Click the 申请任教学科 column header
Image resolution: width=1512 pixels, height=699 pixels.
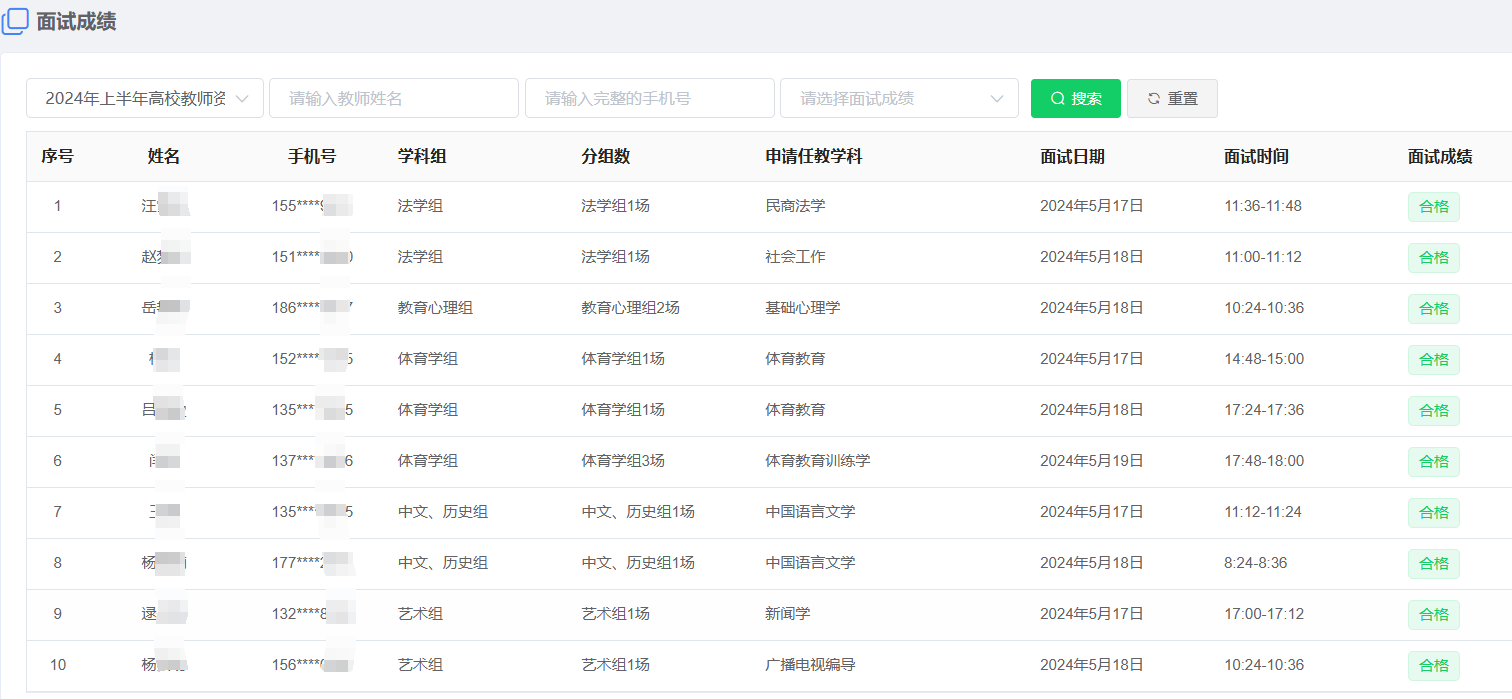click(x=813, y=157)
